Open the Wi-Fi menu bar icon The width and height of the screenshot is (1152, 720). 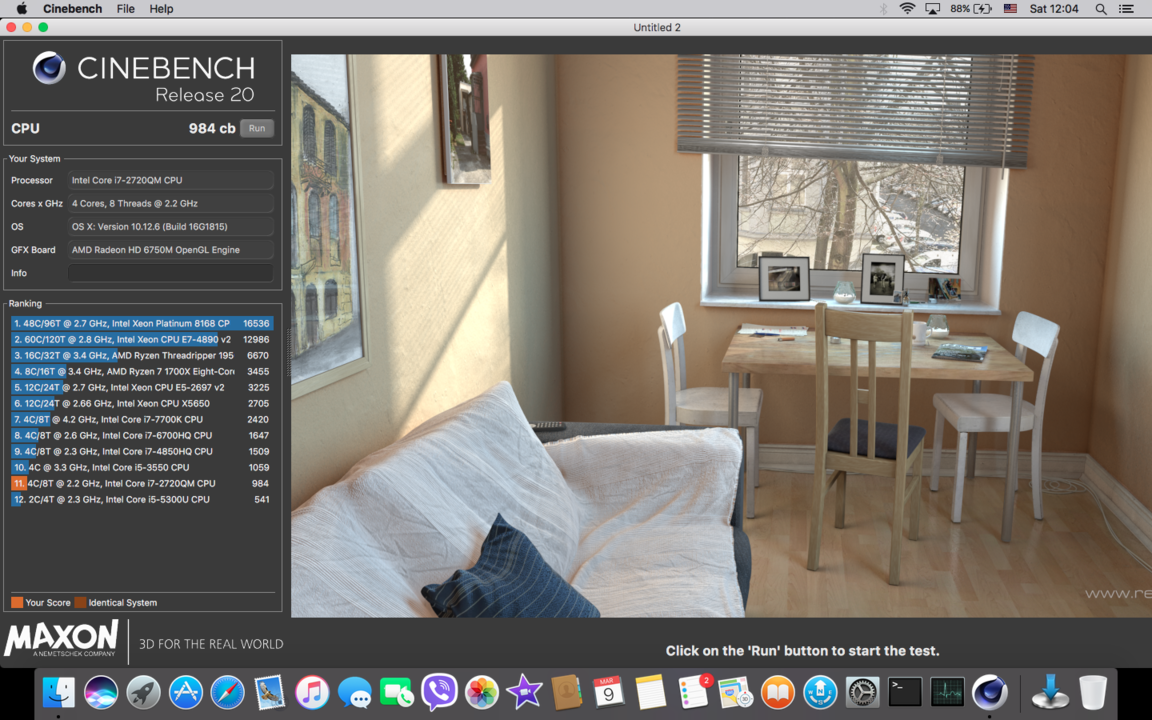(x=907, y=9)
